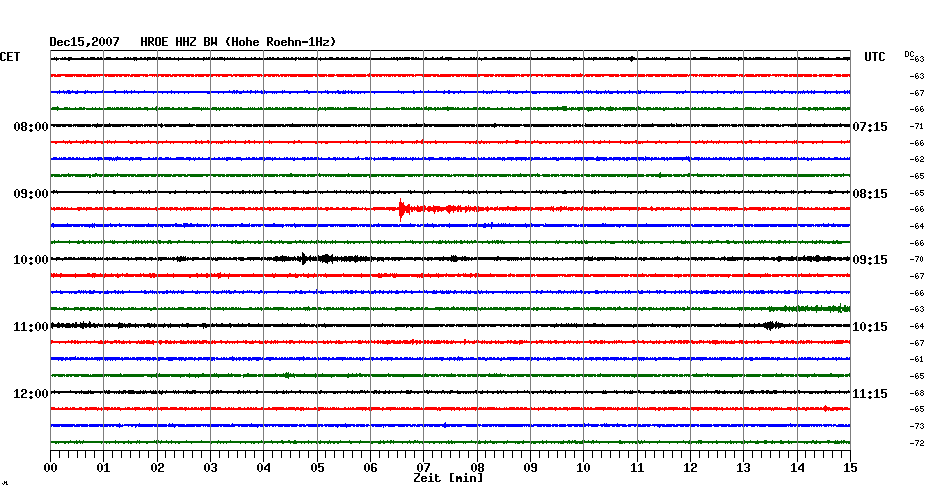Viewport: 930px width, 494px height.
Task: Click minute tick label 12 on time axis
Action: click(x=690, y=468)
